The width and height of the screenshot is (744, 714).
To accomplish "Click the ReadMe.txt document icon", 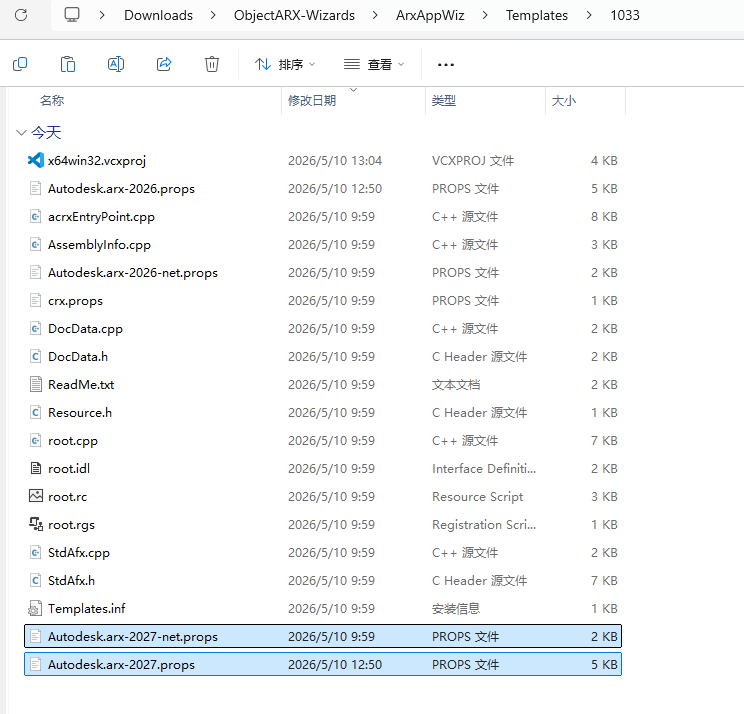I will click(36, 384).
